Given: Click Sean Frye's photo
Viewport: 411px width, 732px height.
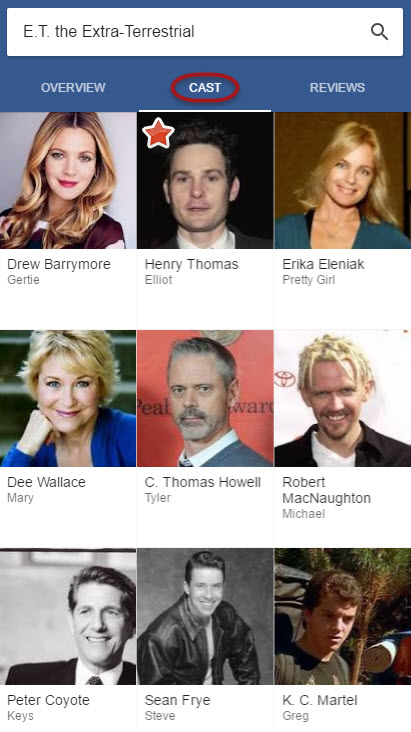Looking at the screenshot, I should click(205, 616).
